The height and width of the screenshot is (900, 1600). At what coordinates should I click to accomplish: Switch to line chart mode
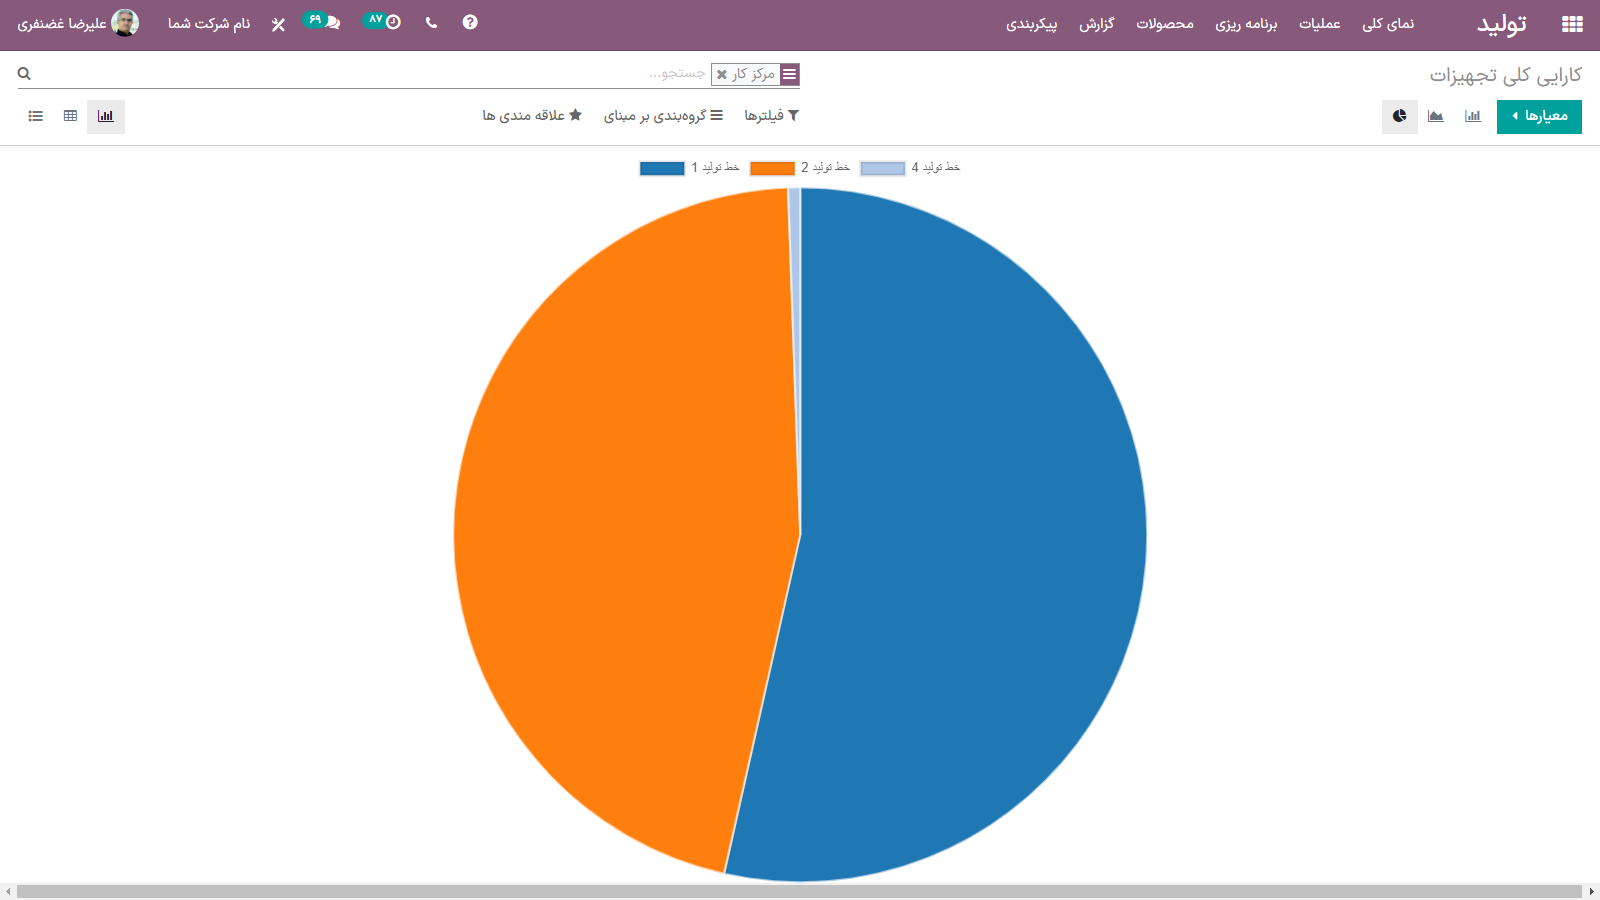pos(1435,116)
